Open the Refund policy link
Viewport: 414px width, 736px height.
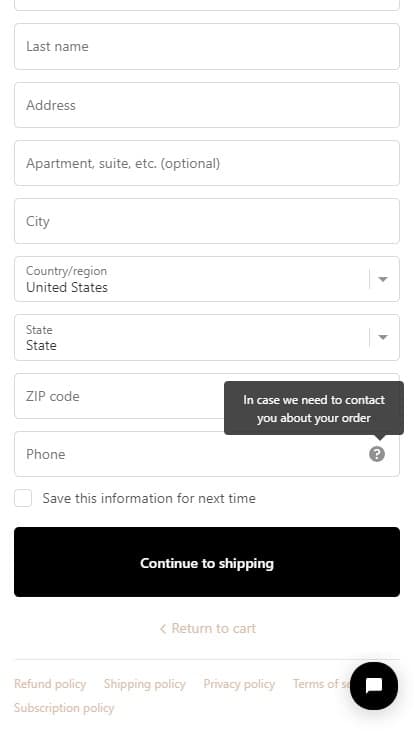(x=50, y=684)
